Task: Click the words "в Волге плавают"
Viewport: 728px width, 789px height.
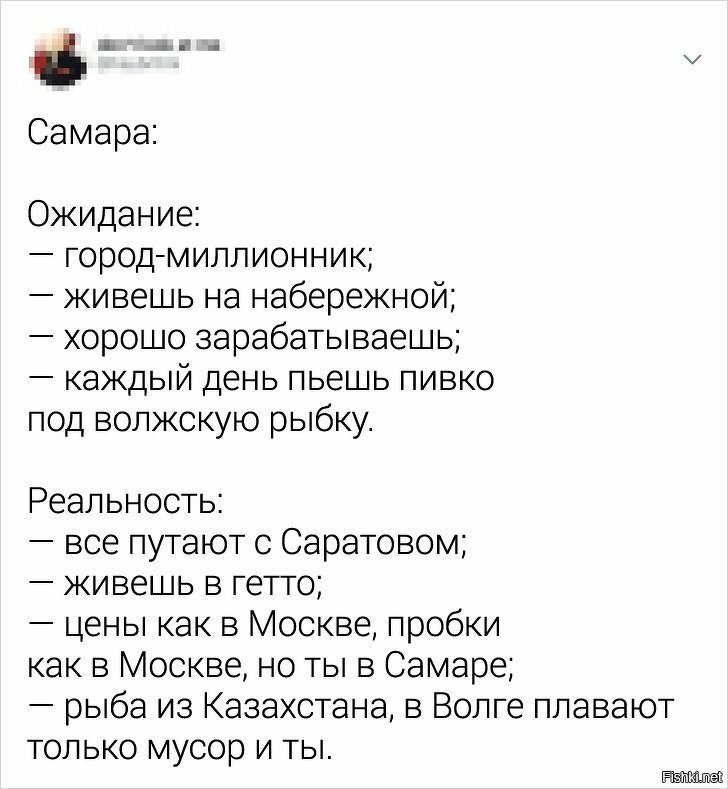Action: tap(538, 709)
